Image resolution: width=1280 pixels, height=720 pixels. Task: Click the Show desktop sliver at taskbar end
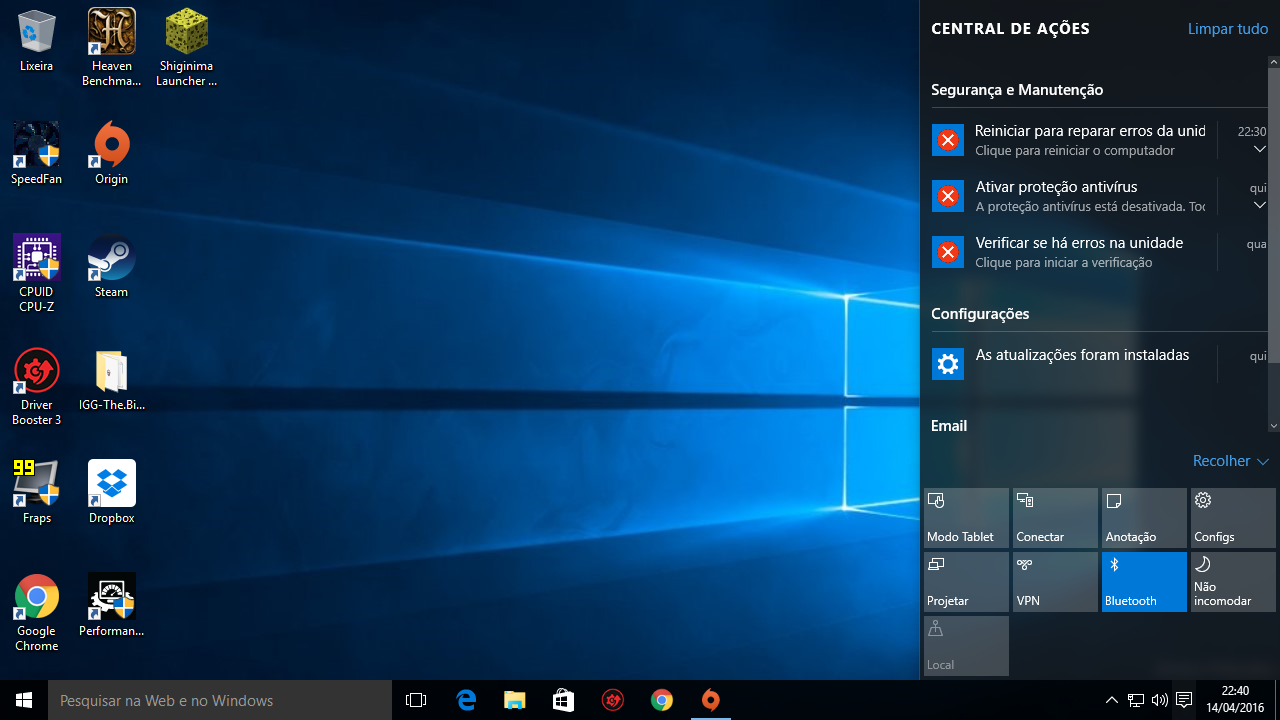1277,700
